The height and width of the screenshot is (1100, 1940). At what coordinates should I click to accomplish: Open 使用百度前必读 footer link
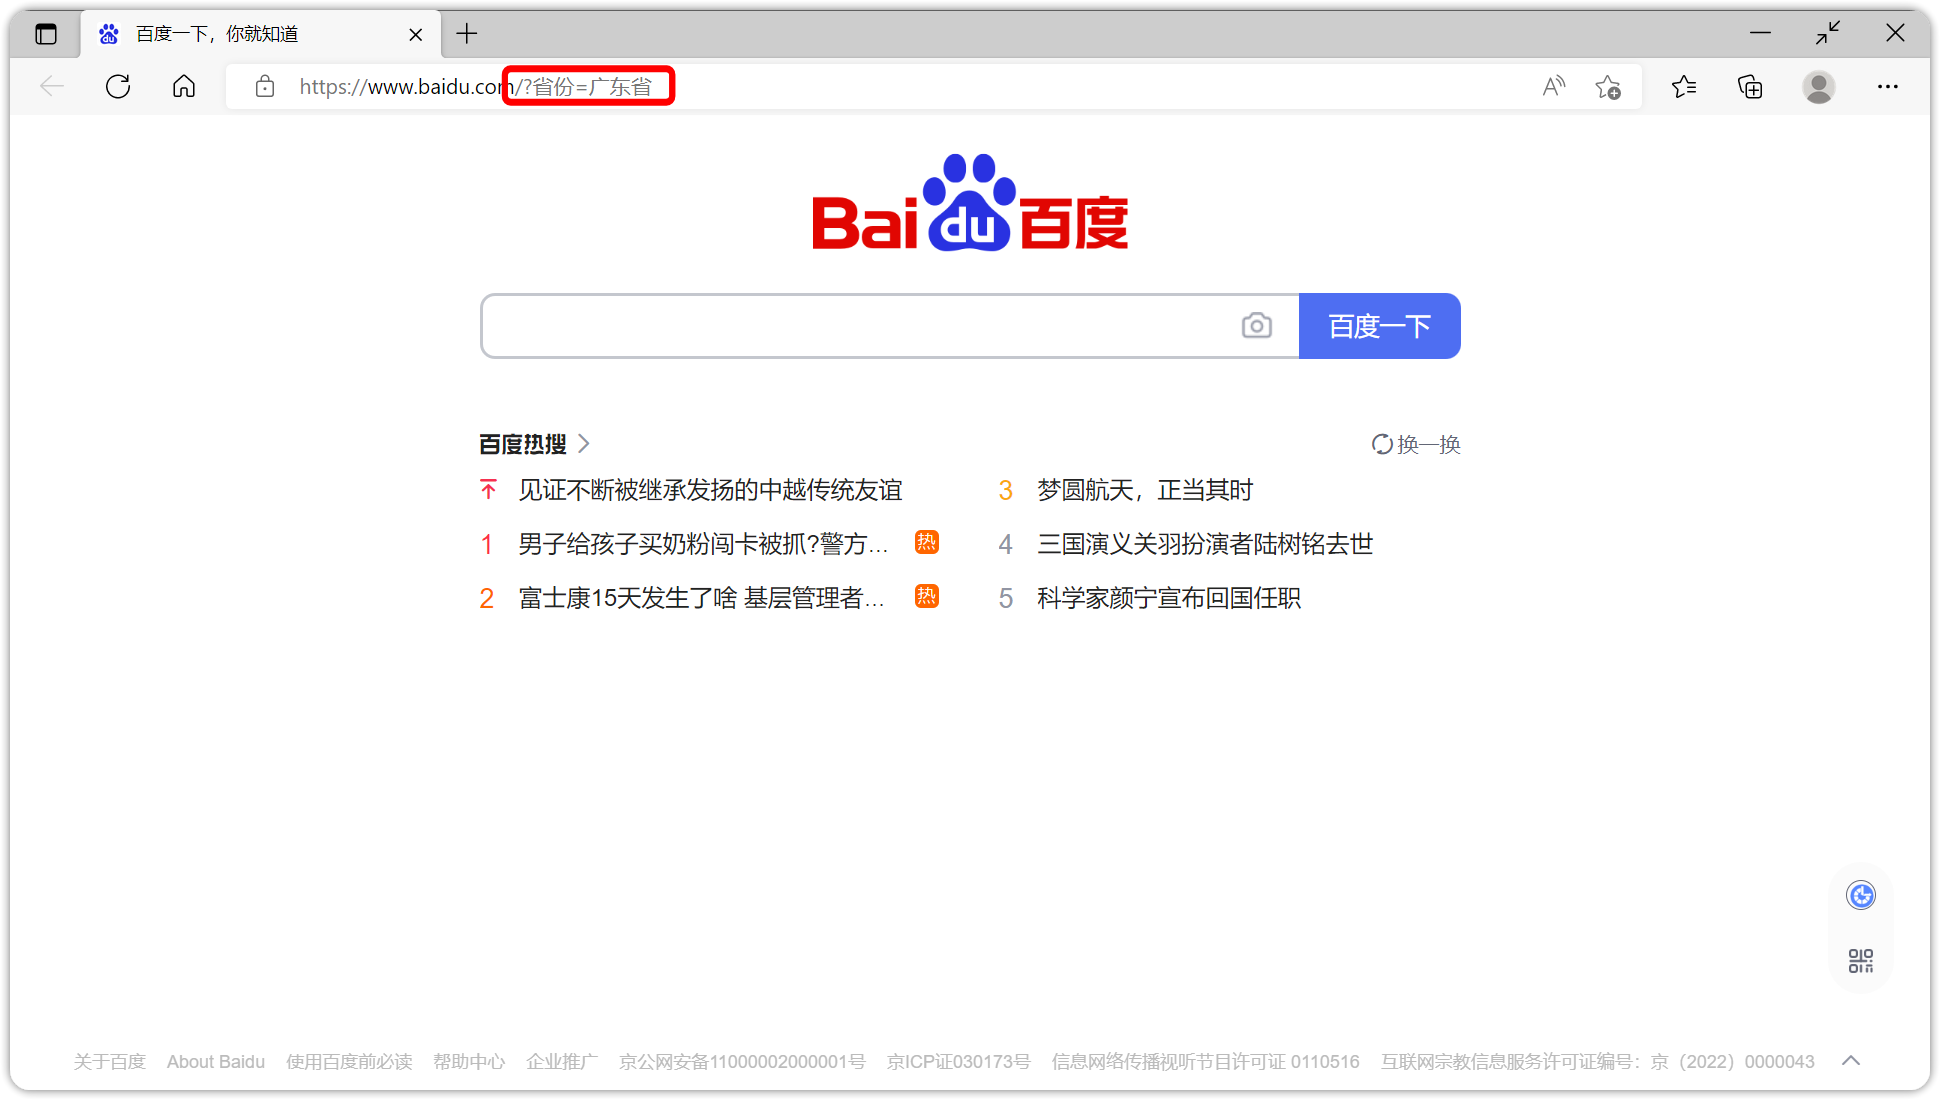tap(349, 1062)
